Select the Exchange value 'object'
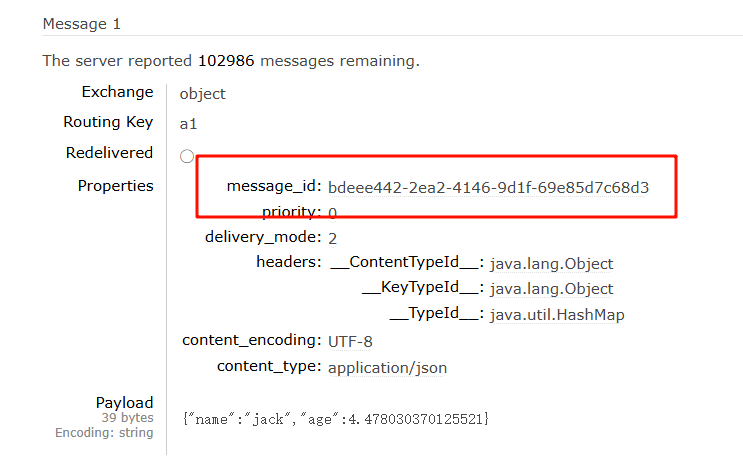Screen dimensions: 743x470 point(202,94)
